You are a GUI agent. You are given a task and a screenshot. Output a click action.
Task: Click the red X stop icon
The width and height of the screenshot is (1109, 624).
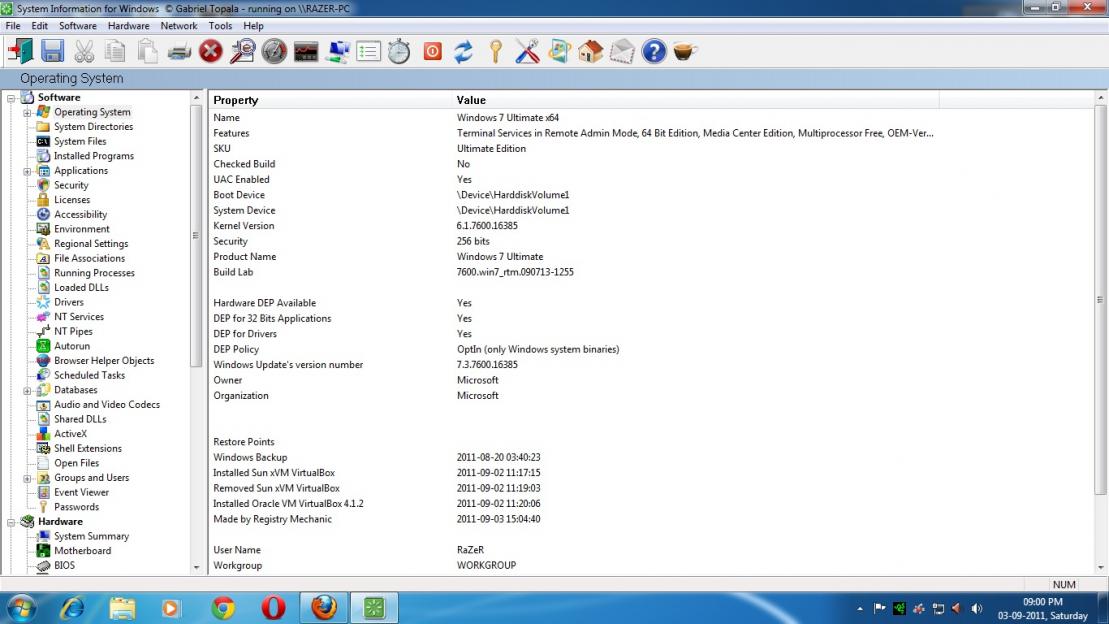tap(211, 52)
